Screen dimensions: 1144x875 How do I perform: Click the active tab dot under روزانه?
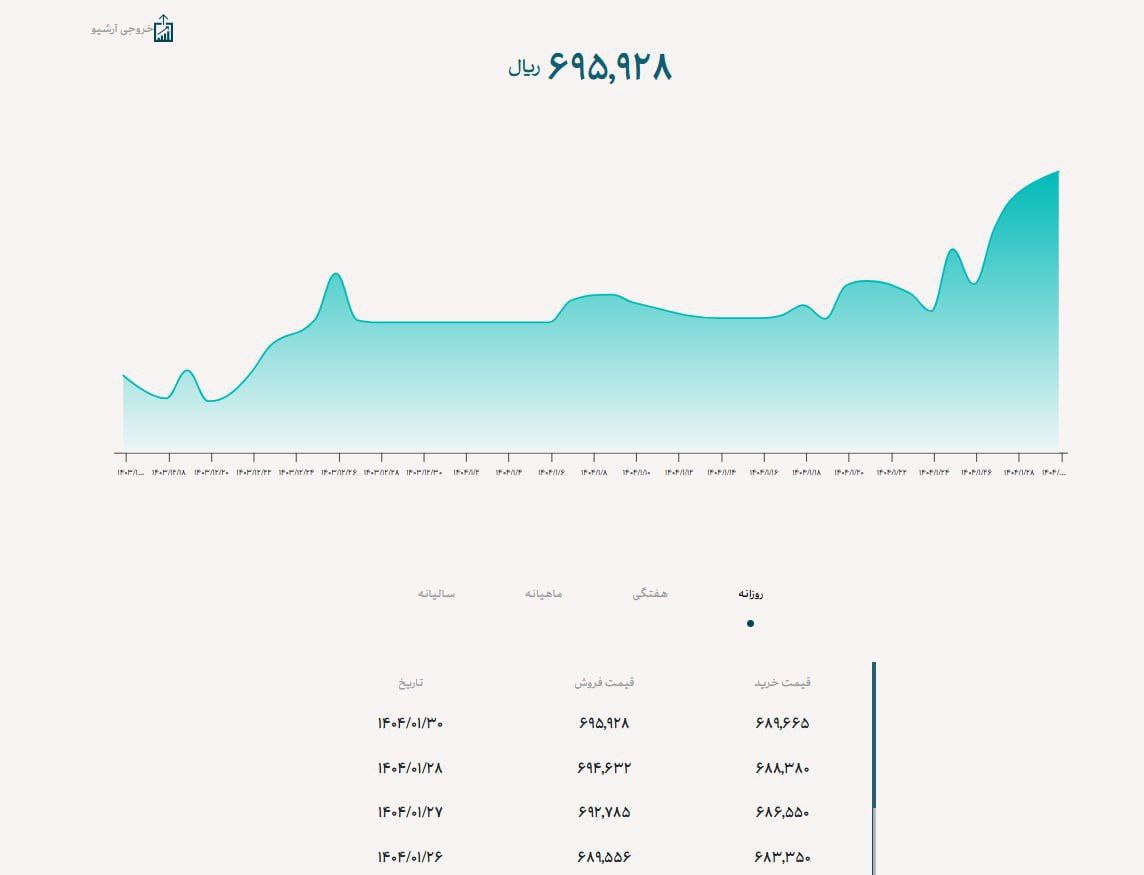[x=750, y=623]
